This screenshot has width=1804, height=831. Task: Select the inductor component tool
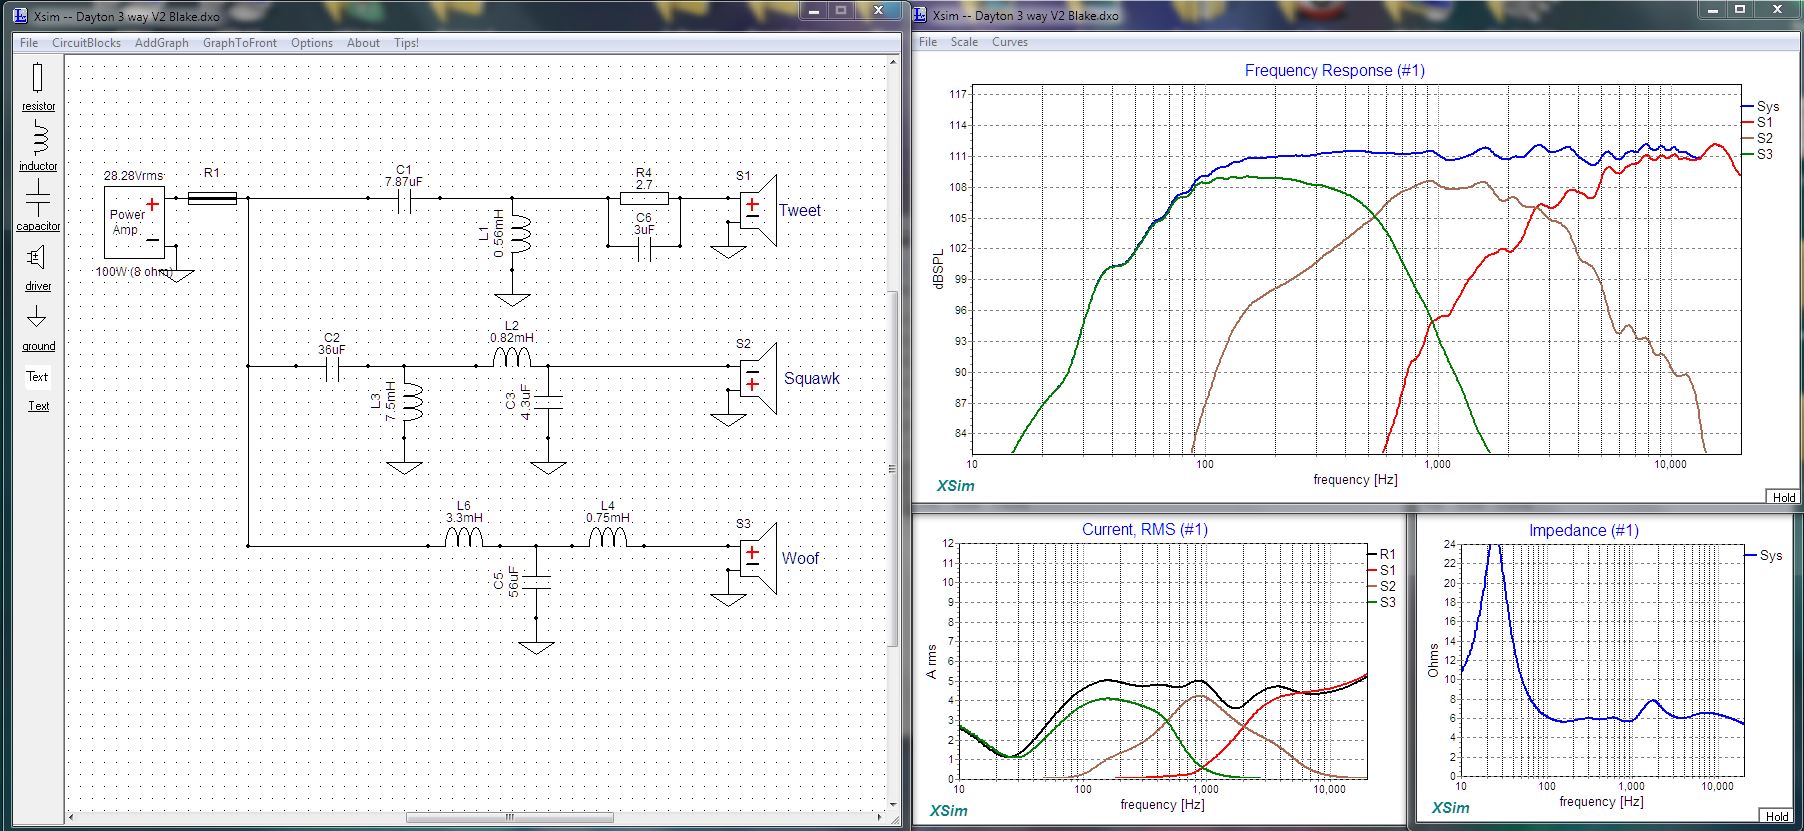click(38, 146)
